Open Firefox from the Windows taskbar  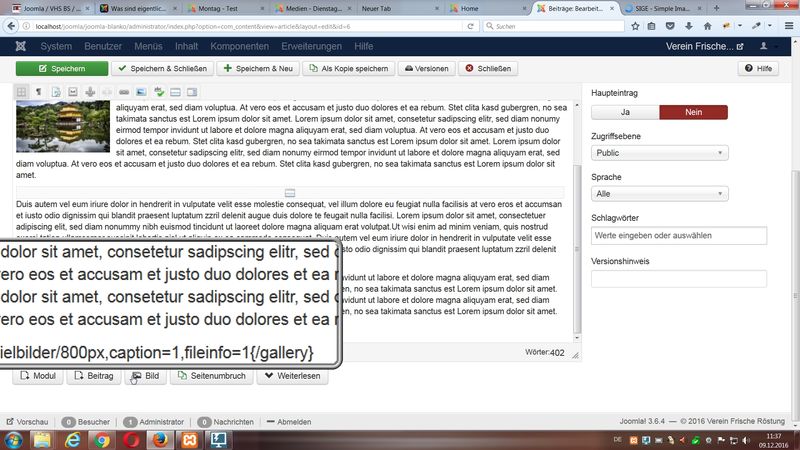point(160,440)
